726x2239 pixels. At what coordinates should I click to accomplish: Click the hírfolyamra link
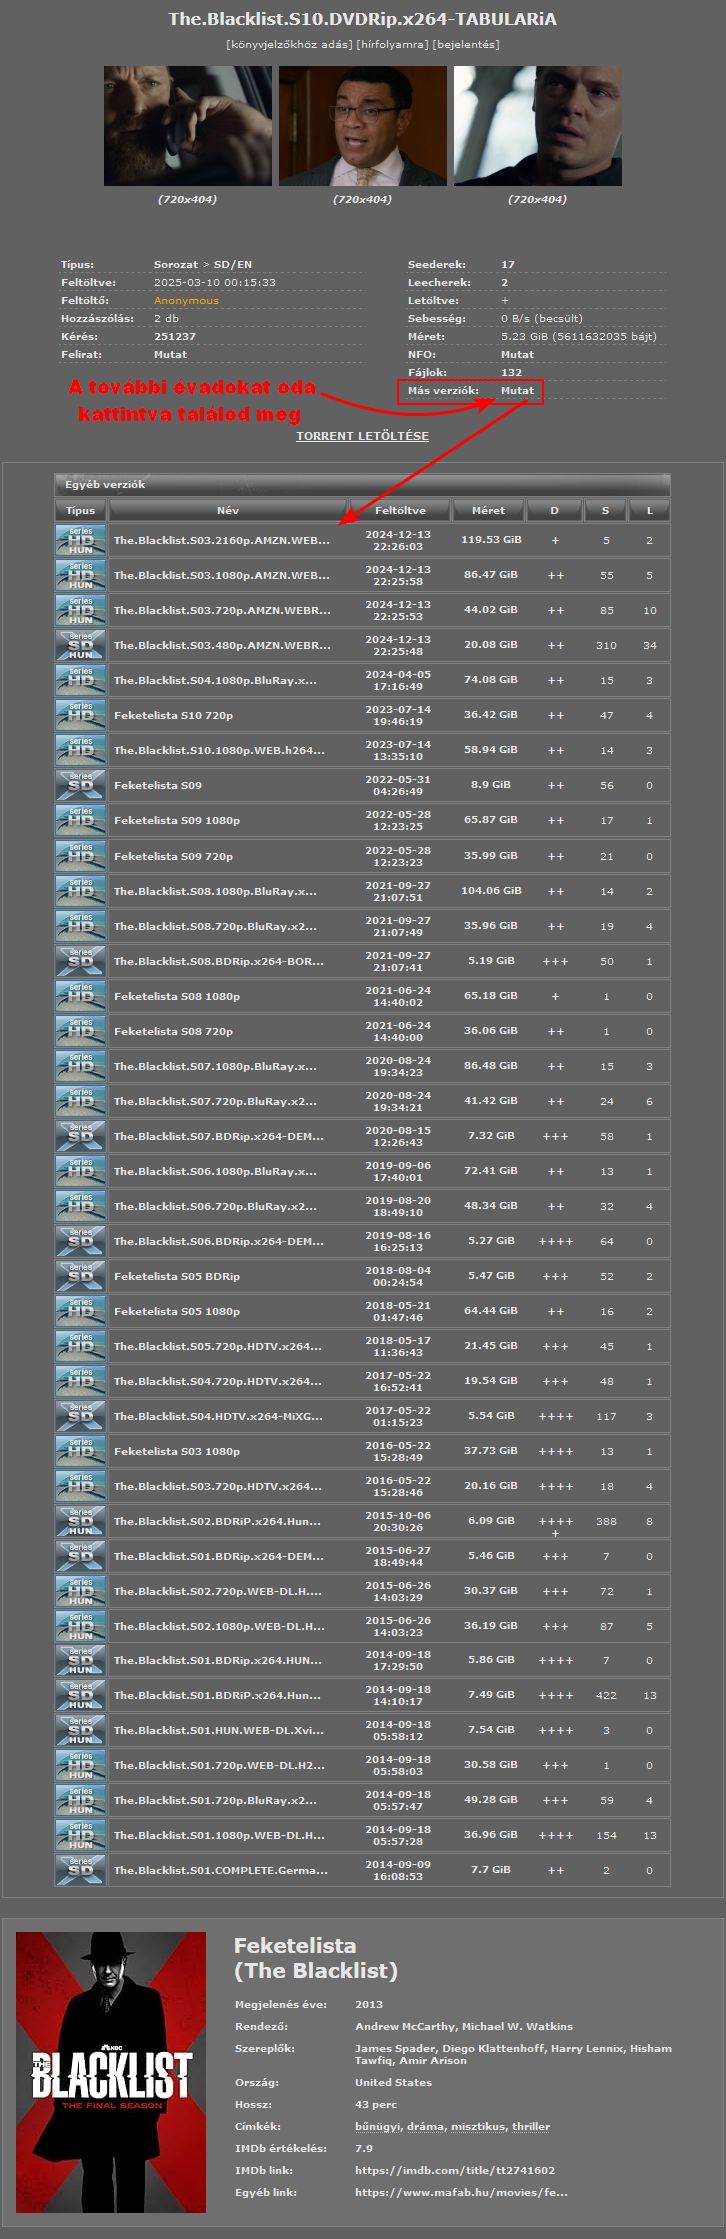393,44
